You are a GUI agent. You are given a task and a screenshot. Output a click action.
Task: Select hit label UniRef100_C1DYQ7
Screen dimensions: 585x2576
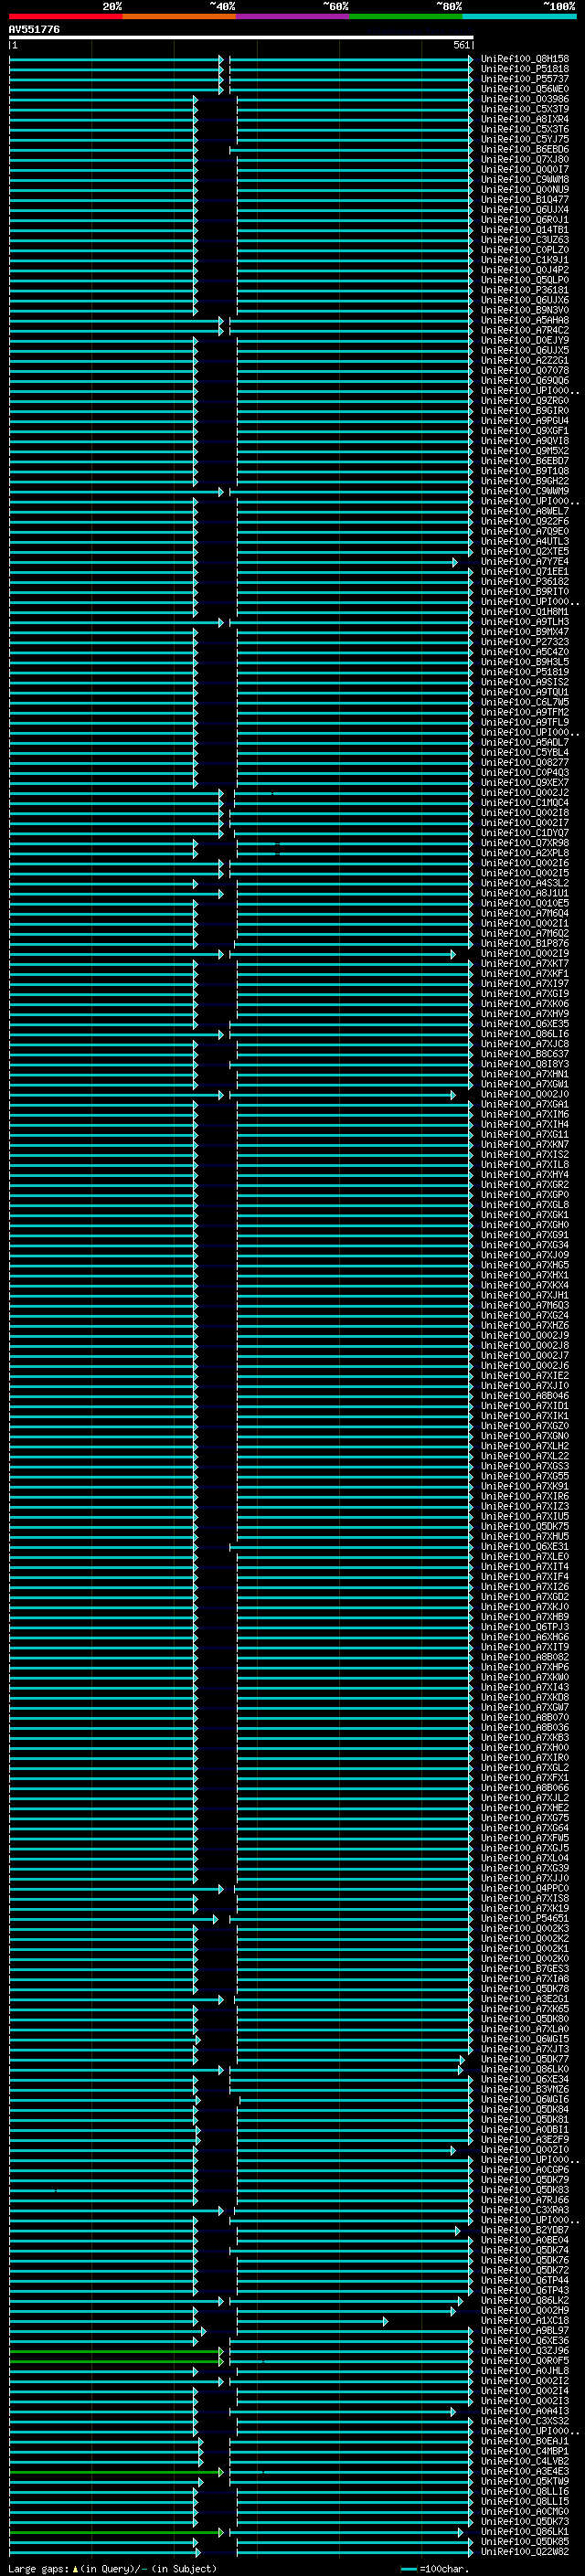pyautogui.click(x=525, y=833)
